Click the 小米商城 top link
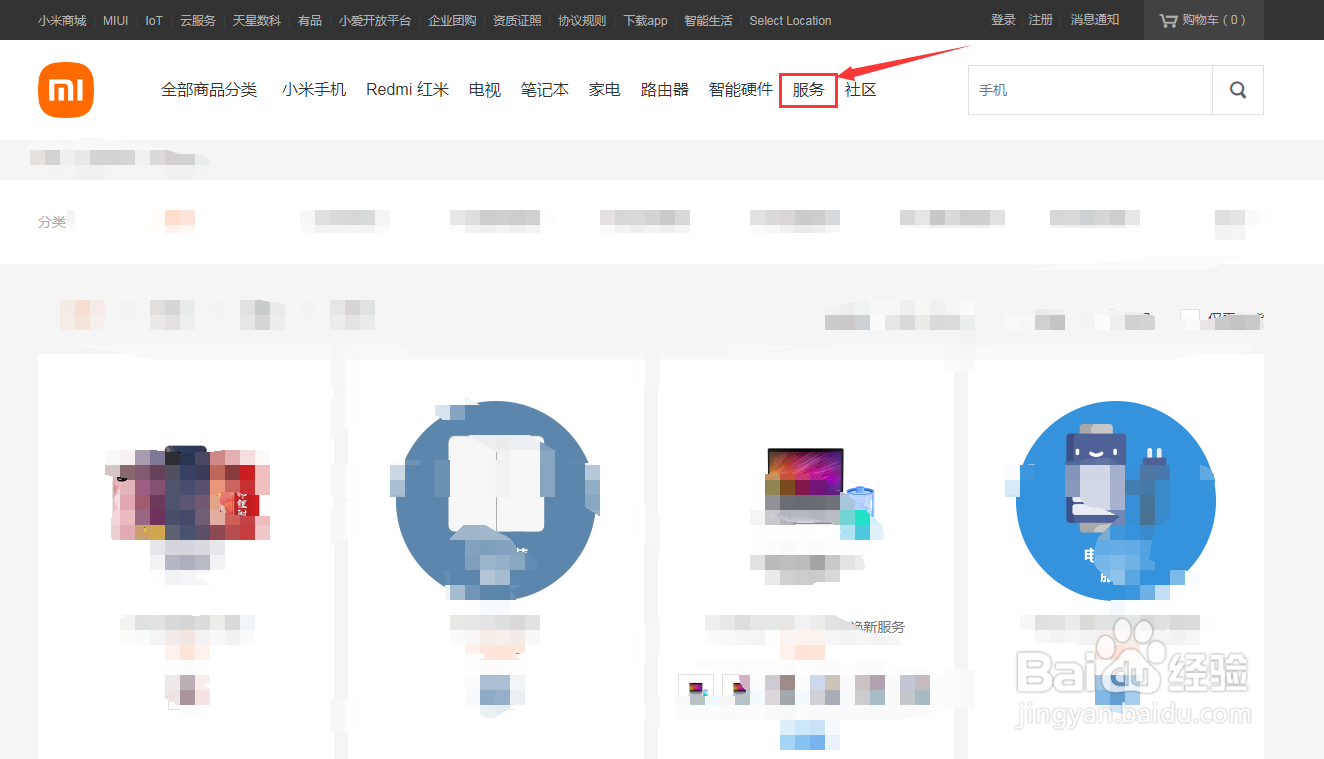 click(x=62, y=20)
